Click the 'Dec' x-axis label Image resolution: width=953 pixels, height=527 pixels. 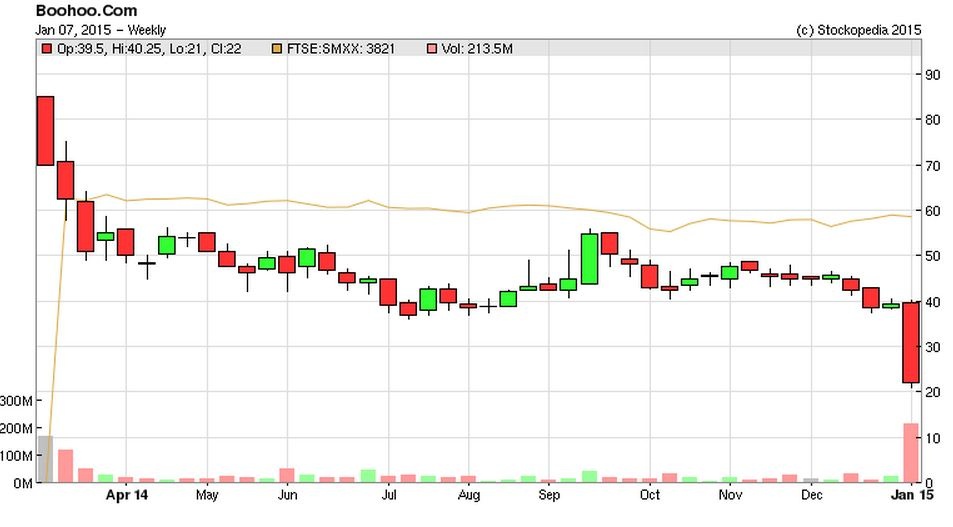(x=811, y=495)
